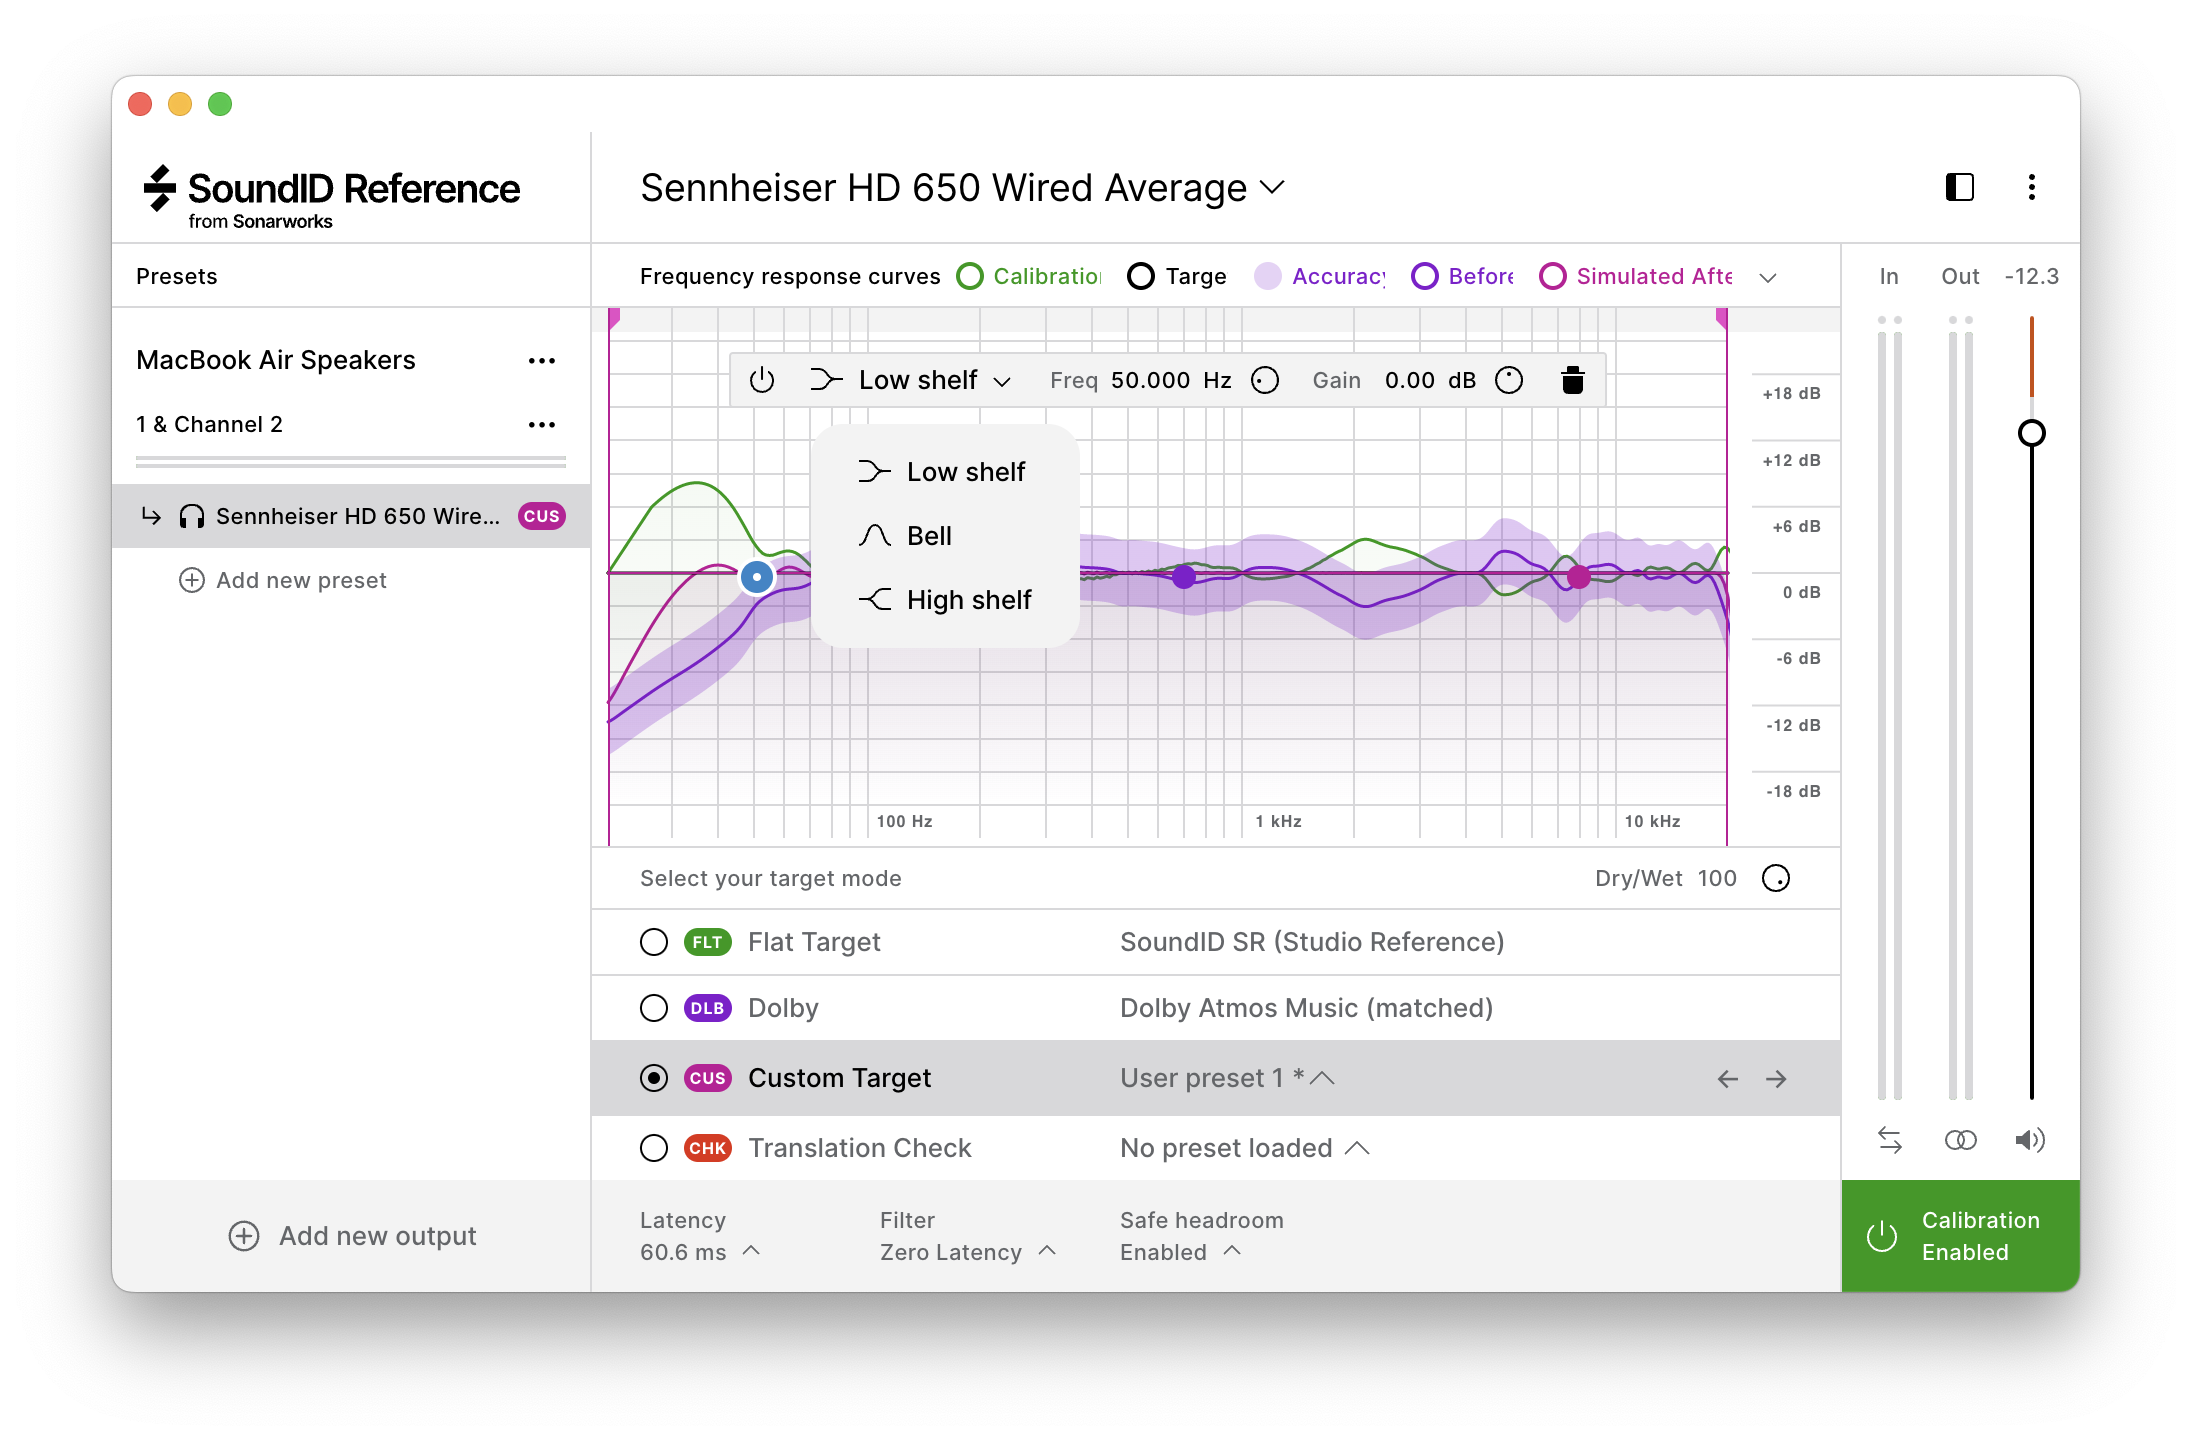Click the output volume slider handle
The image size is (2192, 1440).
click(2031, 433)
